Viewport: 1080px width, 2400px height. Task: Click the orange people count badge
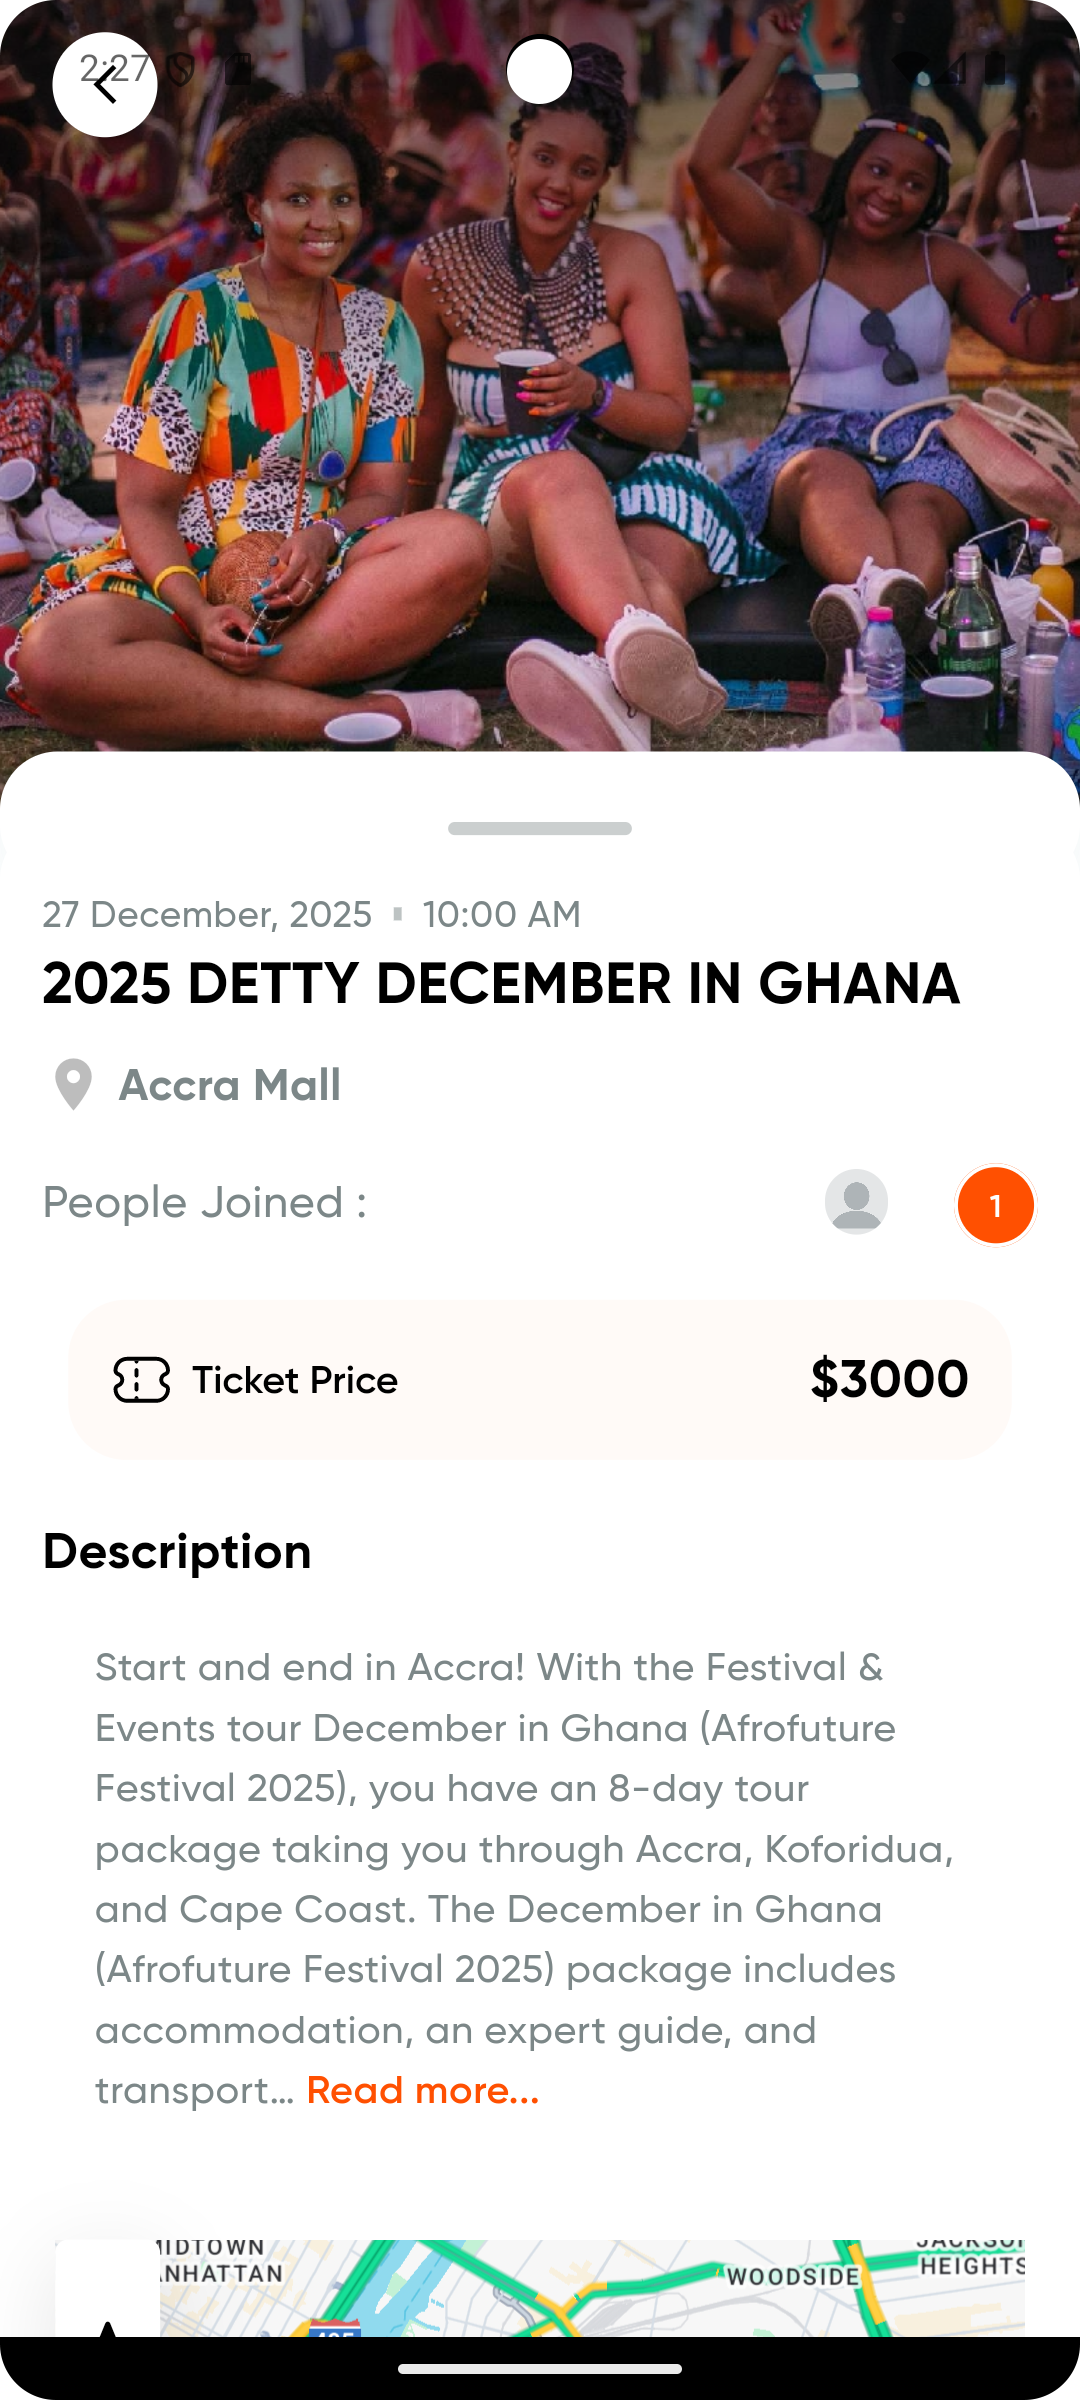point(995,1205)
